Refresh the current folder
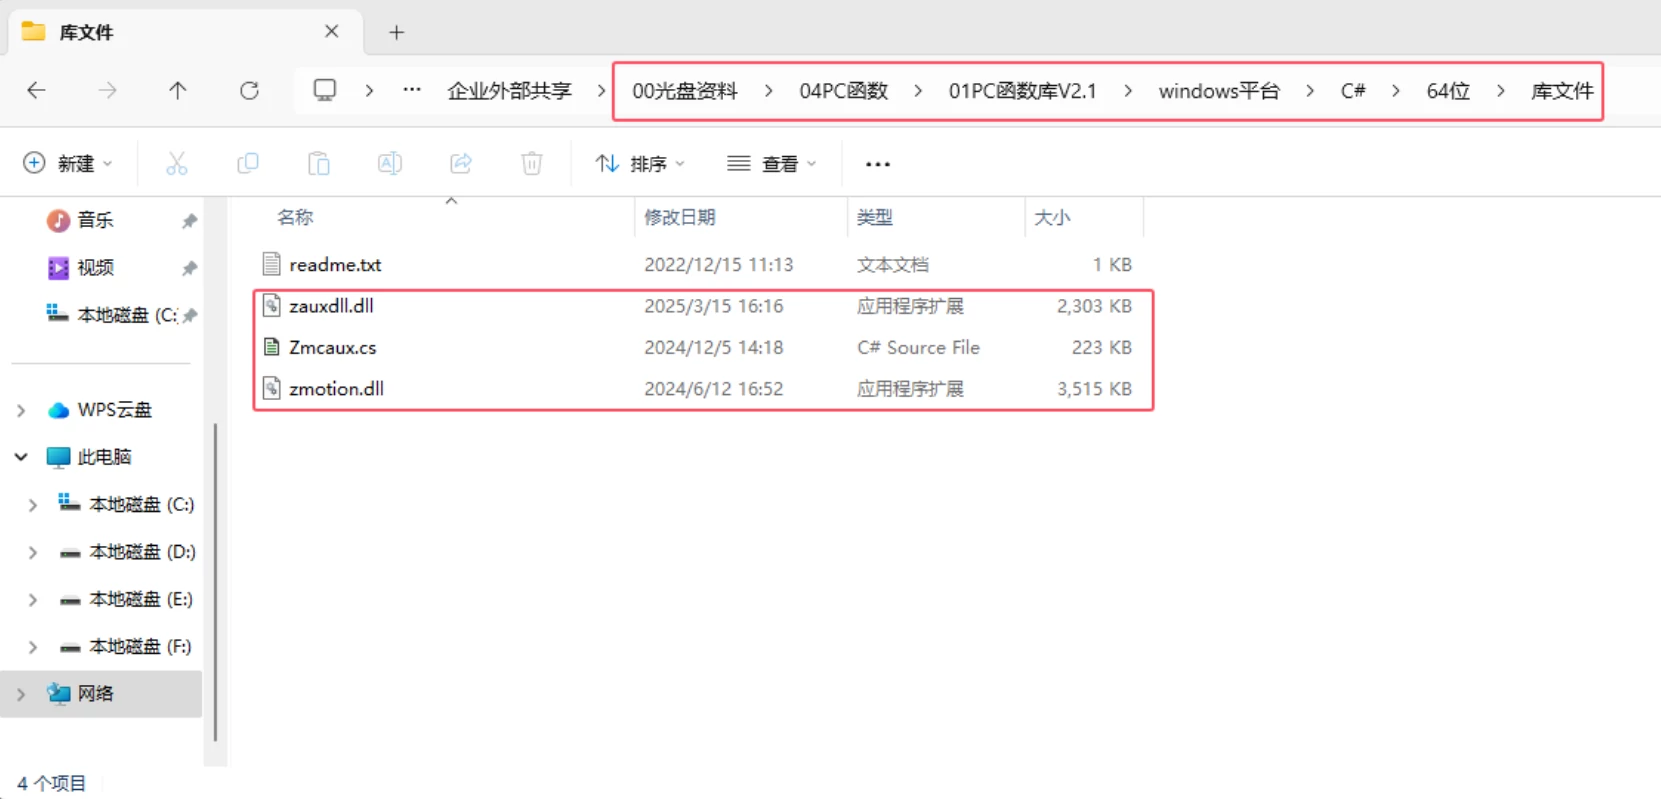 (249, 91)
